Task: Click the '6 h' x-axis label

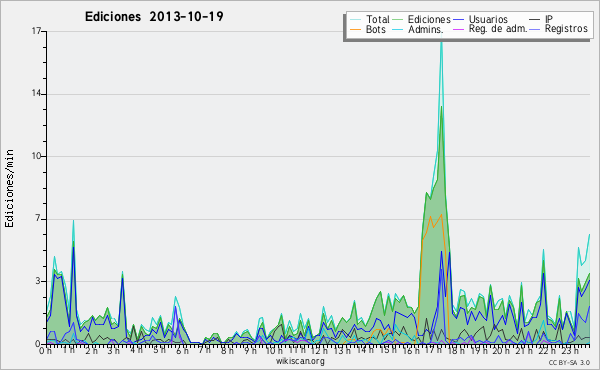Action: pos(182,350)
